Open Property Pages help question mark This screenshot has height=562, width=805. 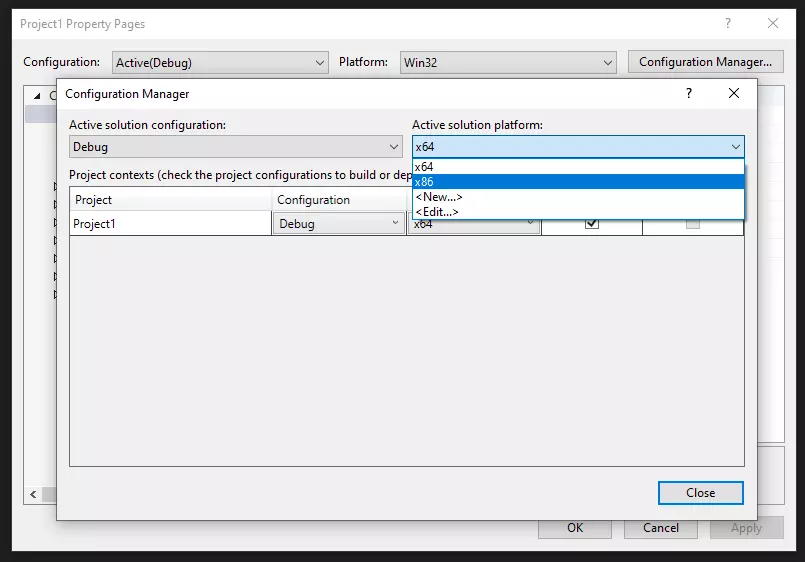coord(728,23)
